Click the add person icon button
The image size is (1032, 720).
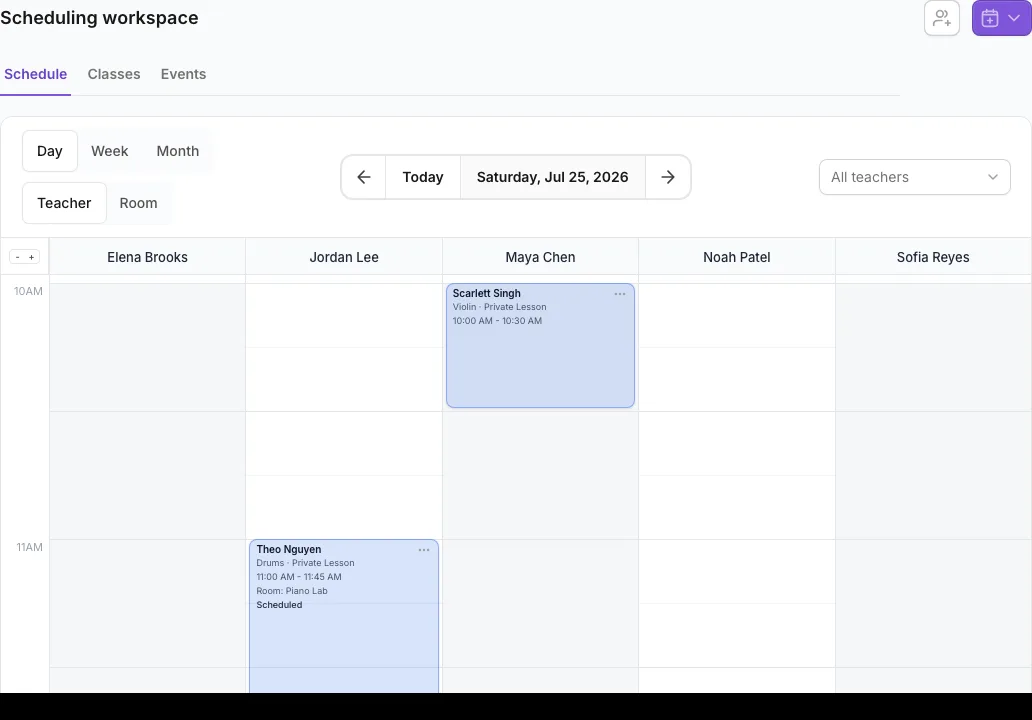(x=942, y=18)
